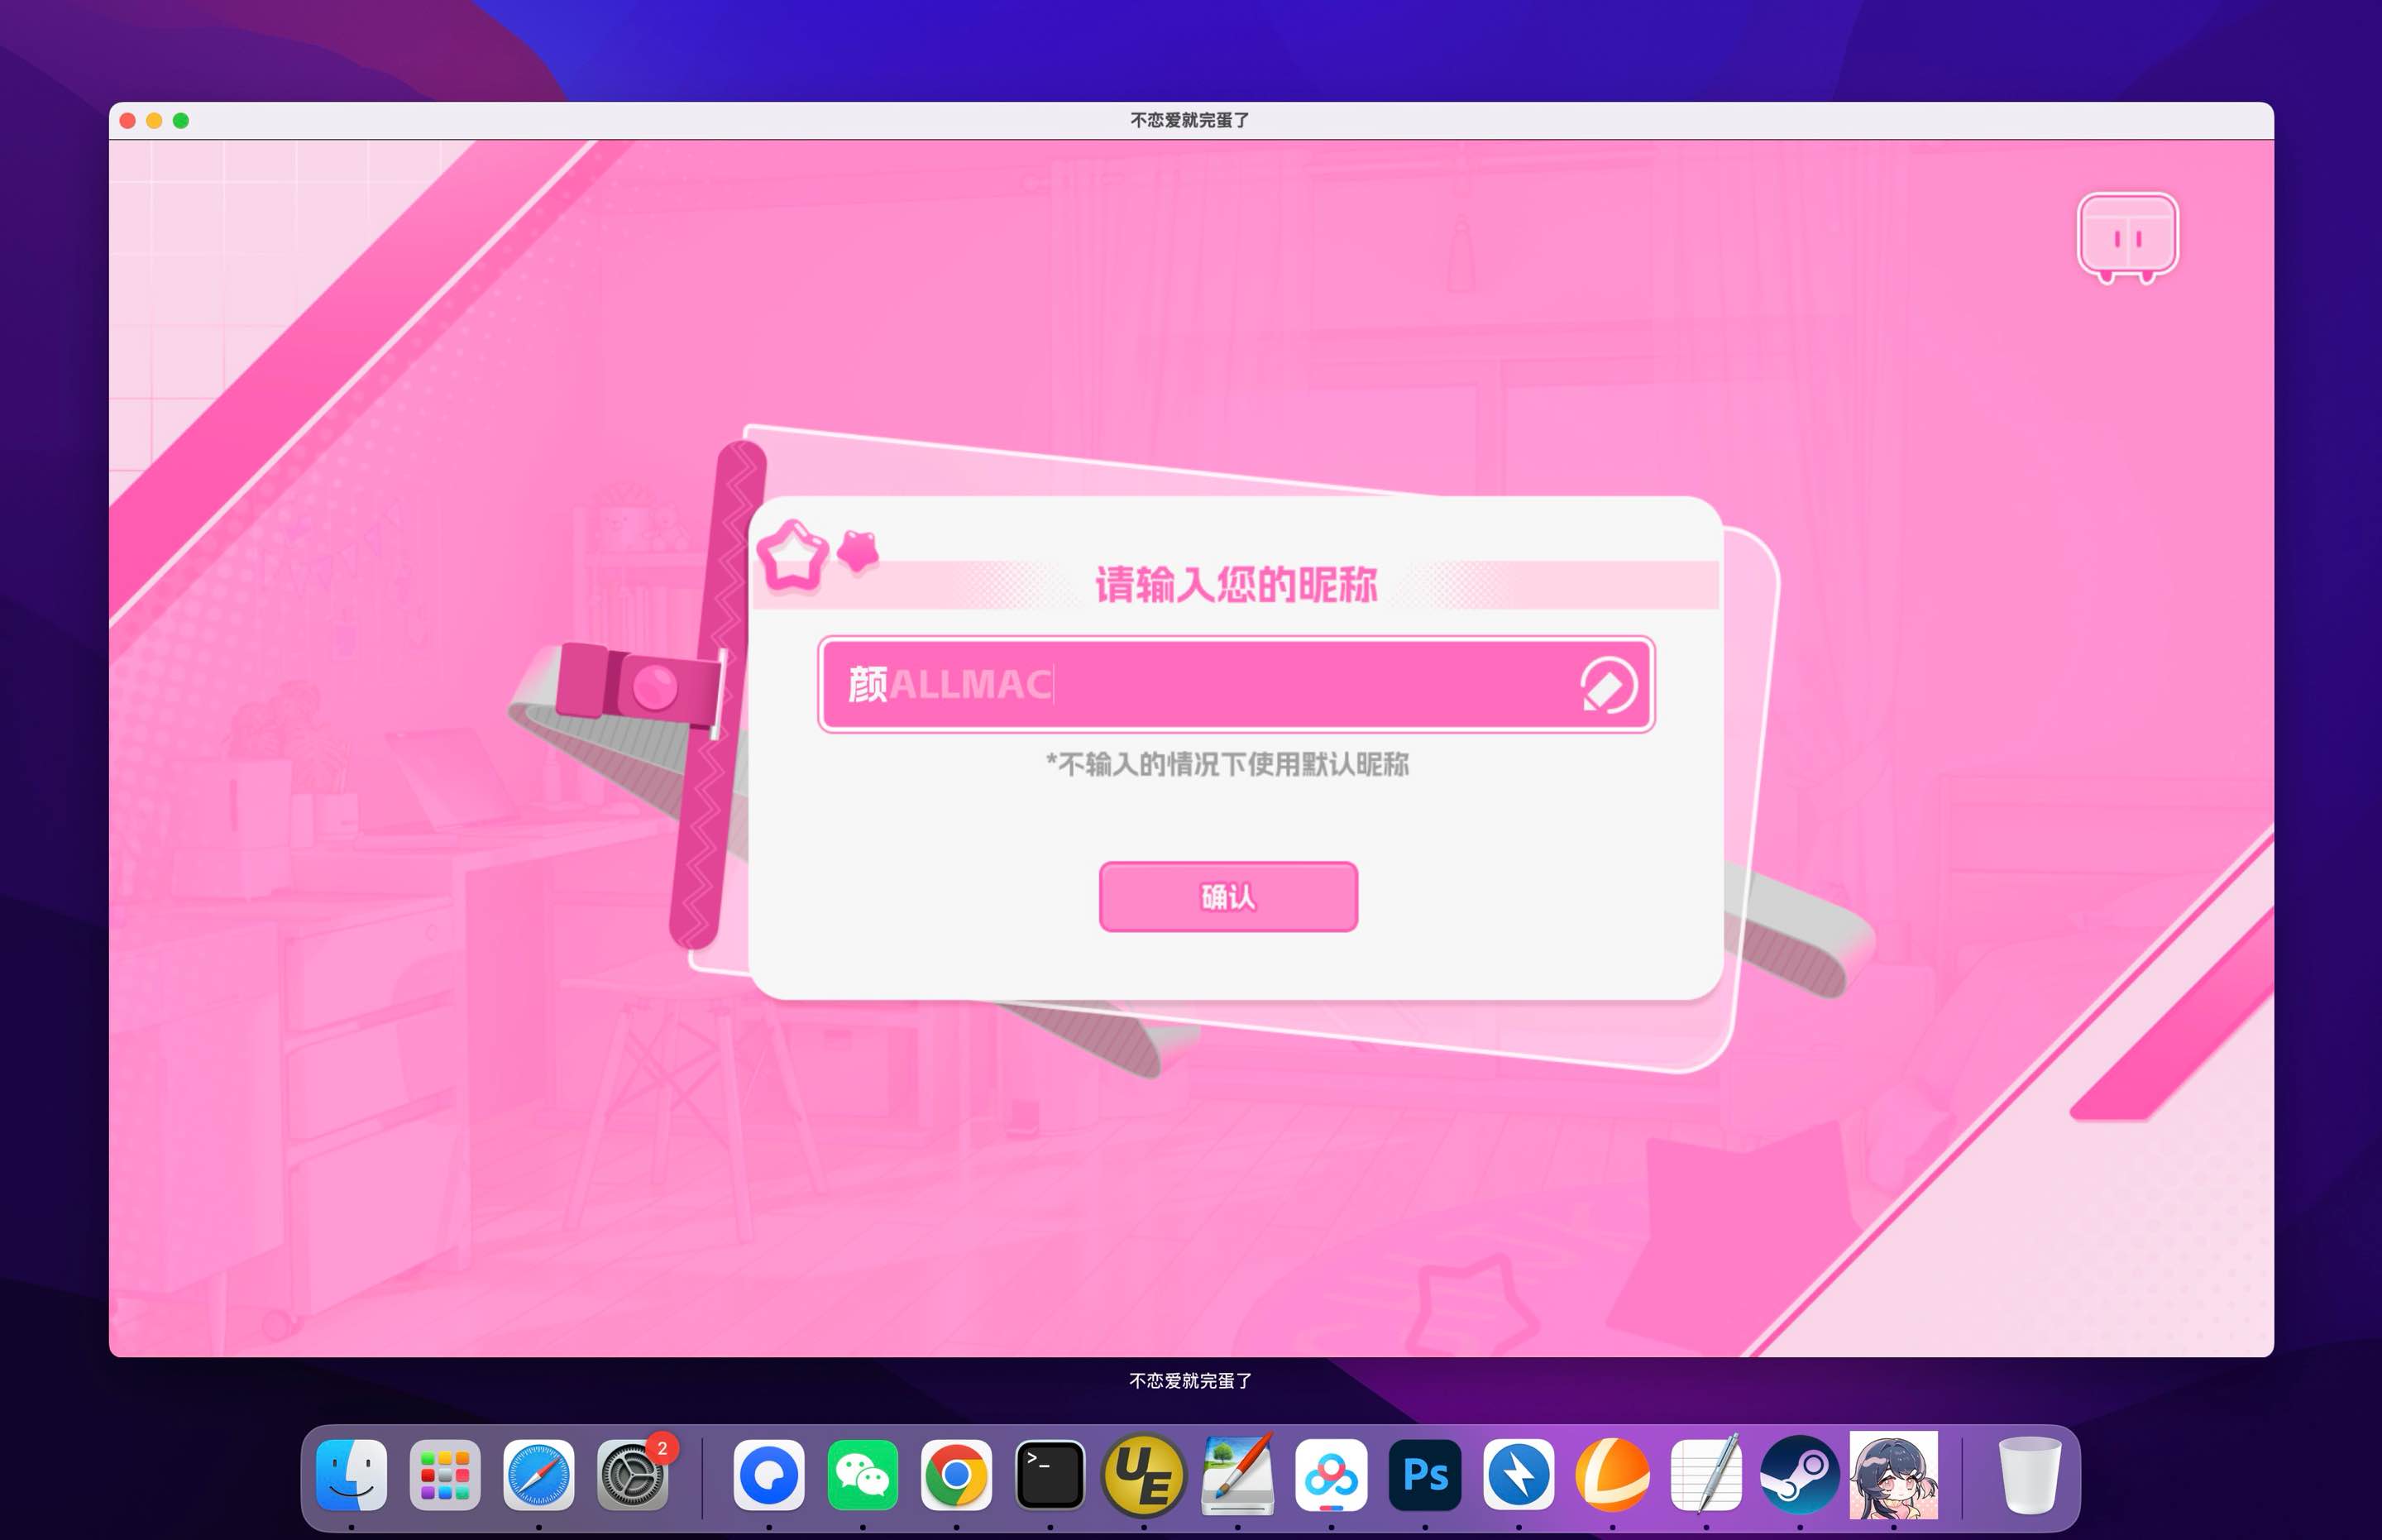Launch Steam from the dock
This screenshot has height=1540, width=2382.
pos(1800,1475)
